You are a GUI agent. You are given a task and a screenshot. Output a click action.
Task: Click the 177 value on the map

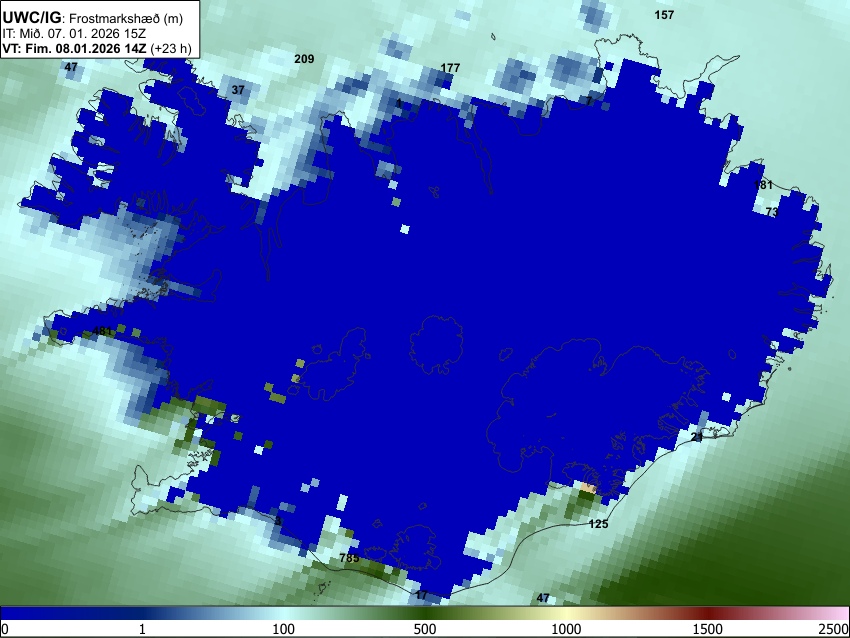point(450,68)
